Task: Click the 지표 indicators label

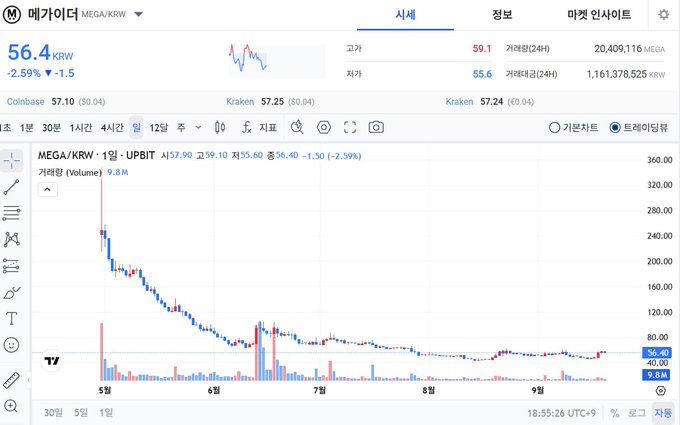Action: tap(268, 128)
